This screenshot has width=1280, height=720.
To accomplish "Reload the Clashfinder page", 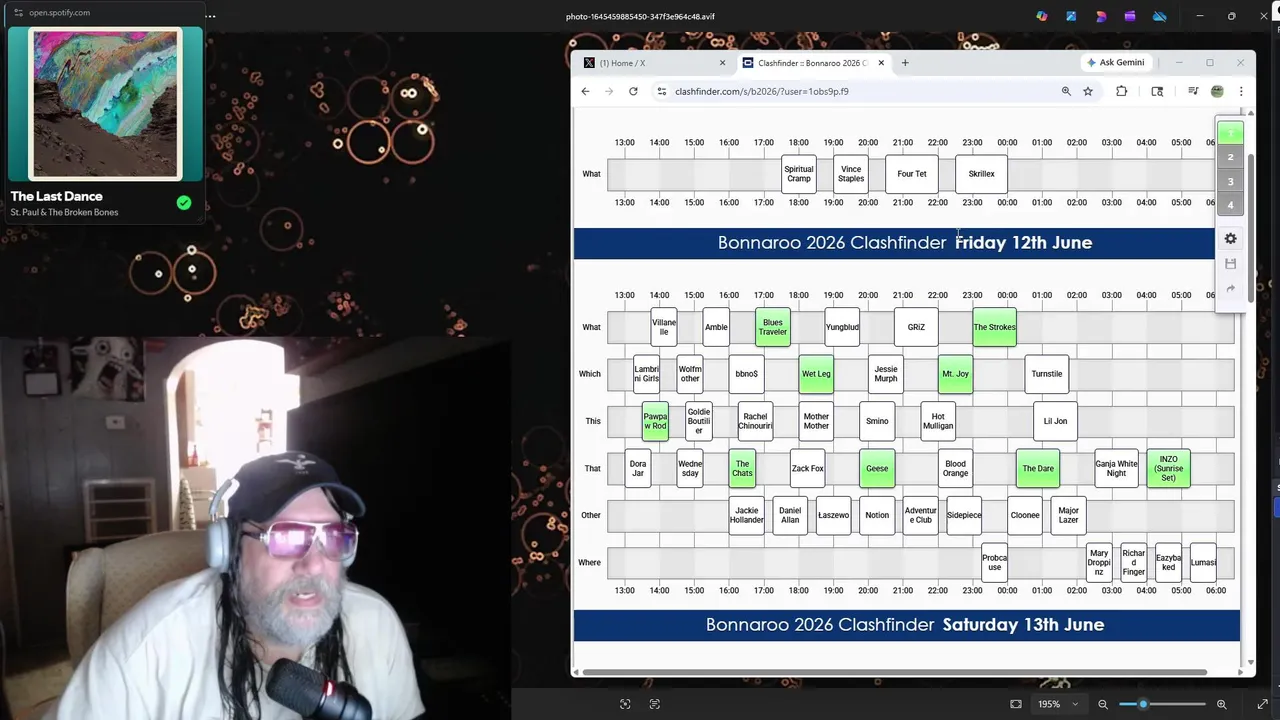I will point(633,91).
